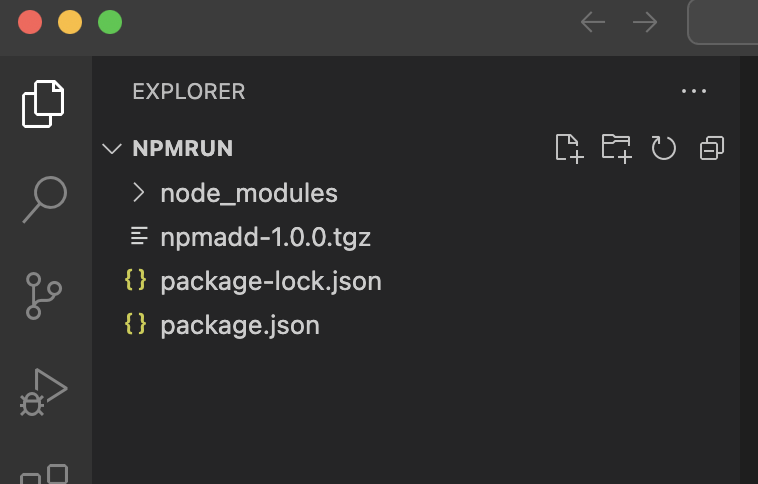The image size is (758, 484).
Task: Go back using the left arrow
Action: coord(593,22)
